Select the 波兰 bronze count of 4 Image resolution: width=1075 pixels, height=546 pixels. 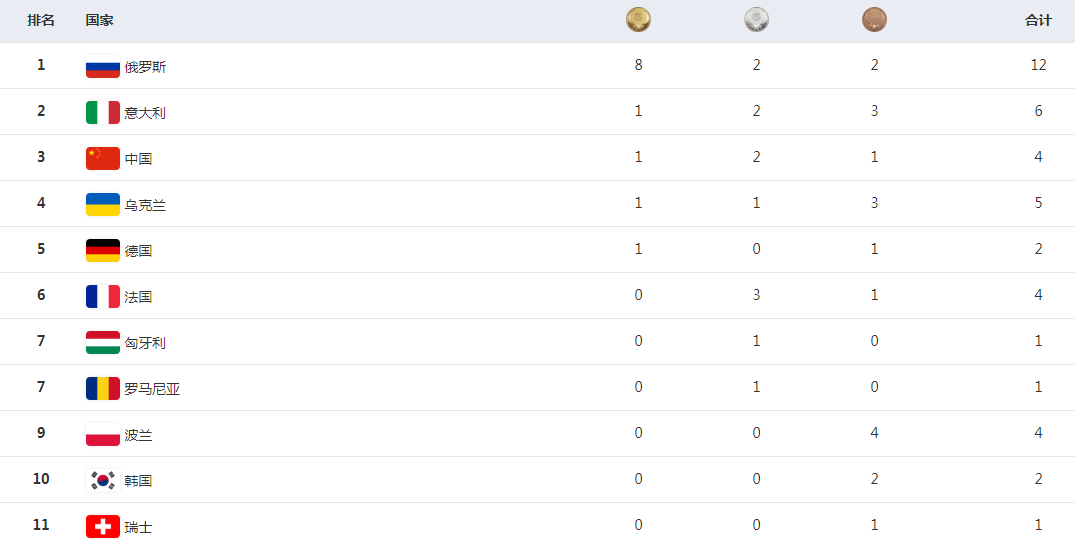click(x=874, y=433)
